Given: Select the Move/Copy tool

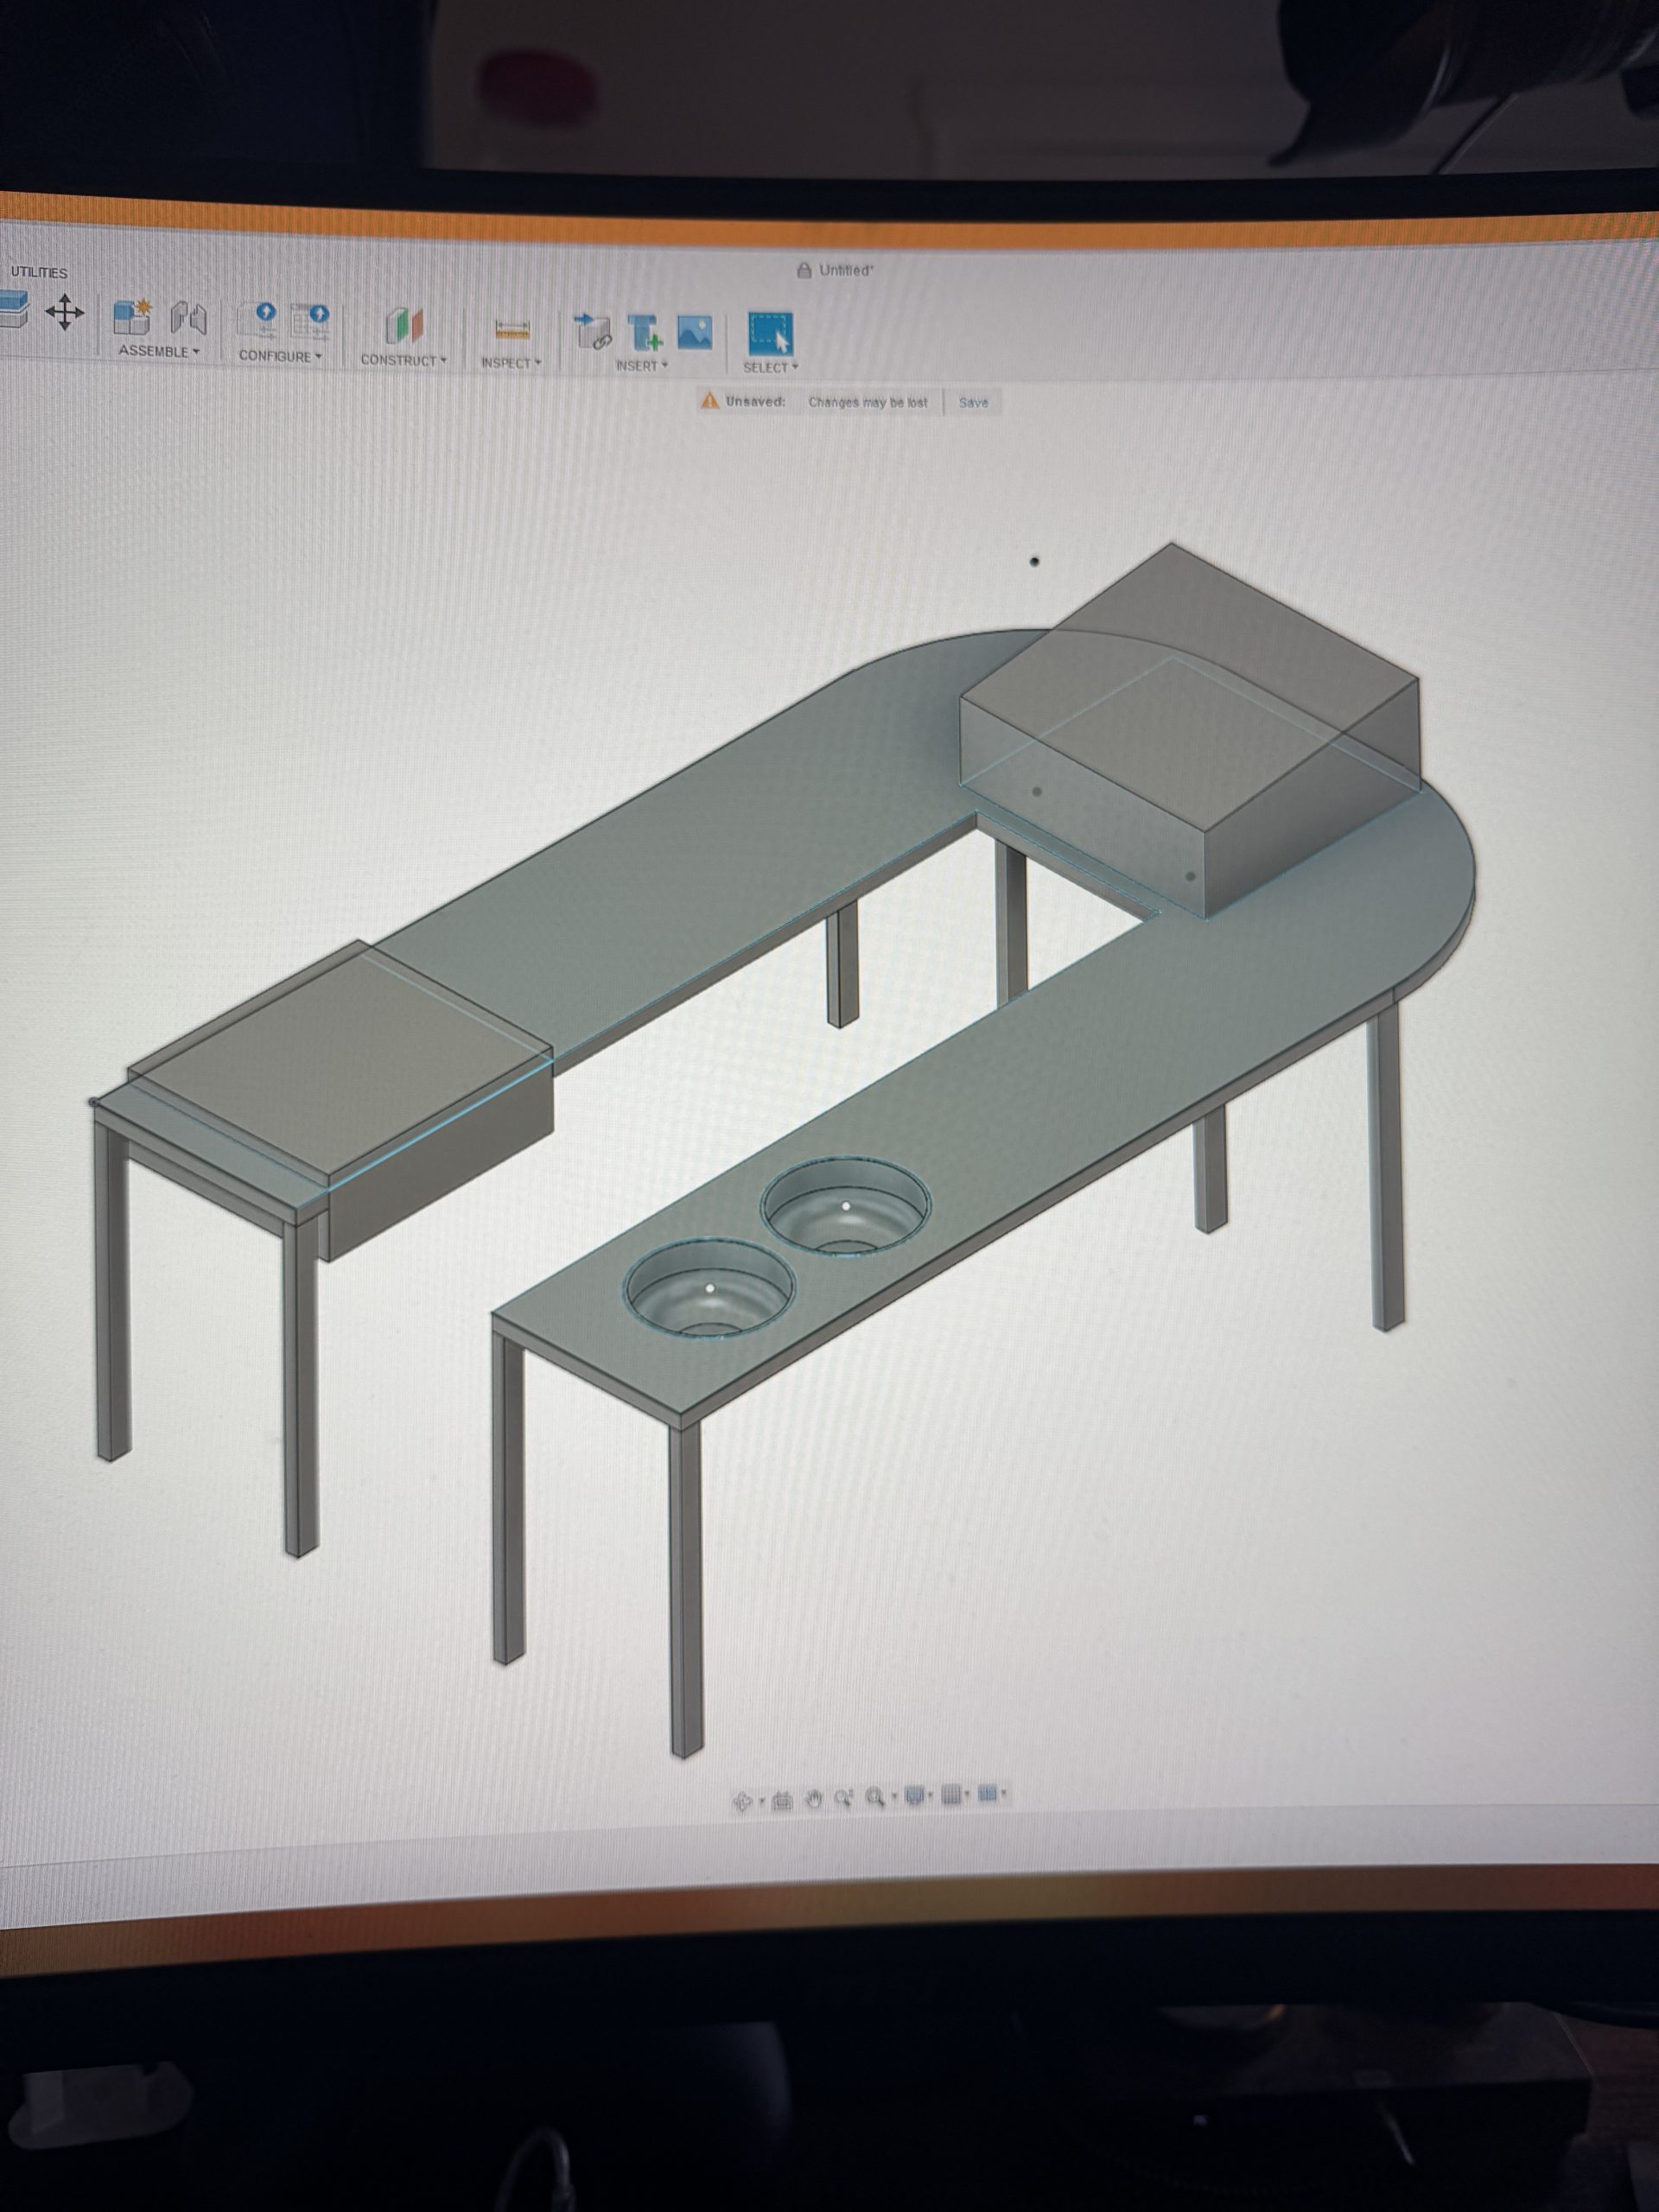Looking at the screenshot, I should pos(64,313).
